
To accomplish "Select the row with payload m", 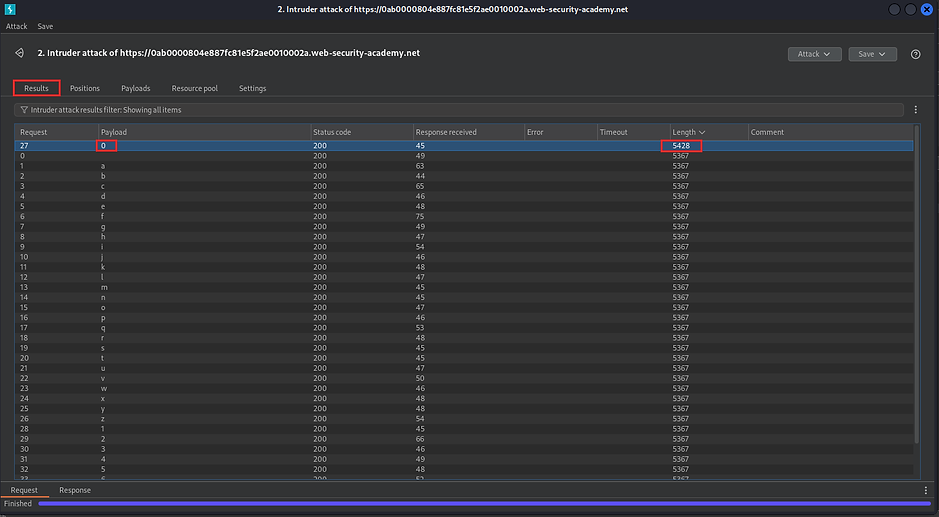I will (x=464, y=287).
